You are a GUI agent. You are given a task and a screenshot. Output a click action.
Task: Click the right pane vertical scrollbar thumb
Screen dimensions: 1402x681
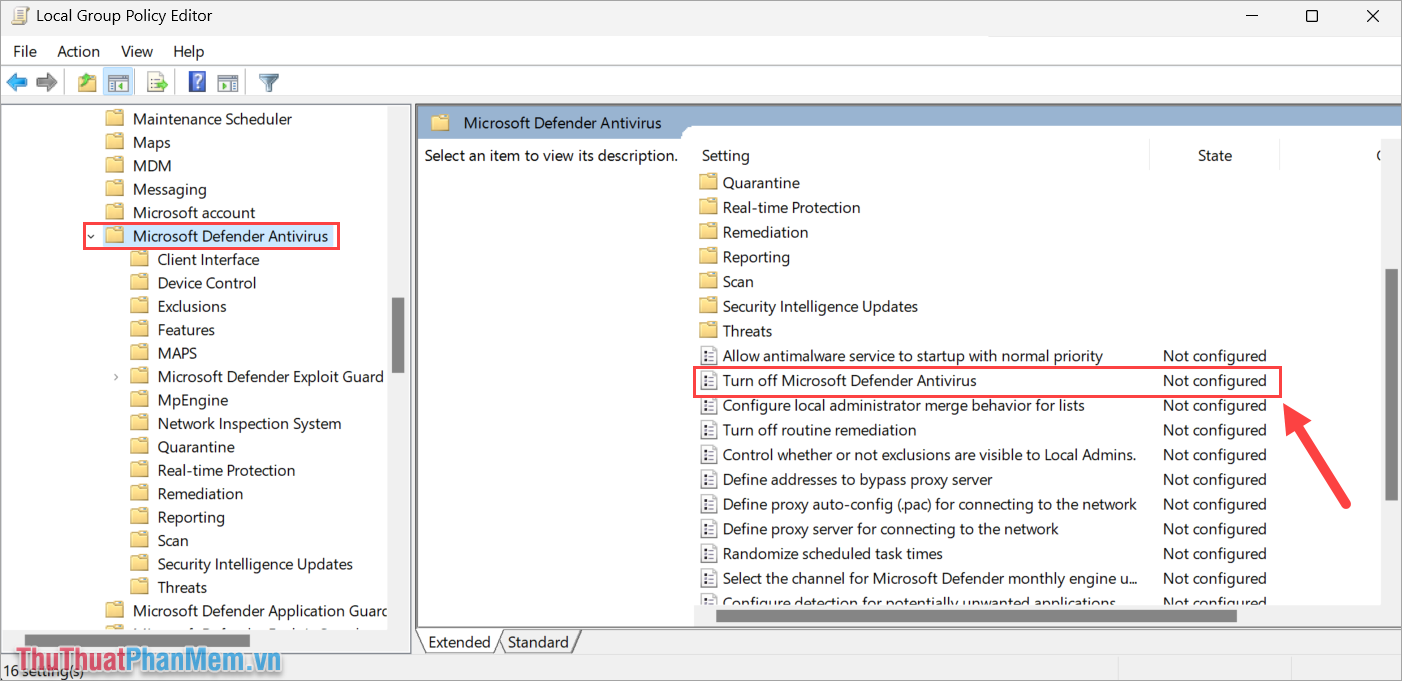pos(1390,380)
